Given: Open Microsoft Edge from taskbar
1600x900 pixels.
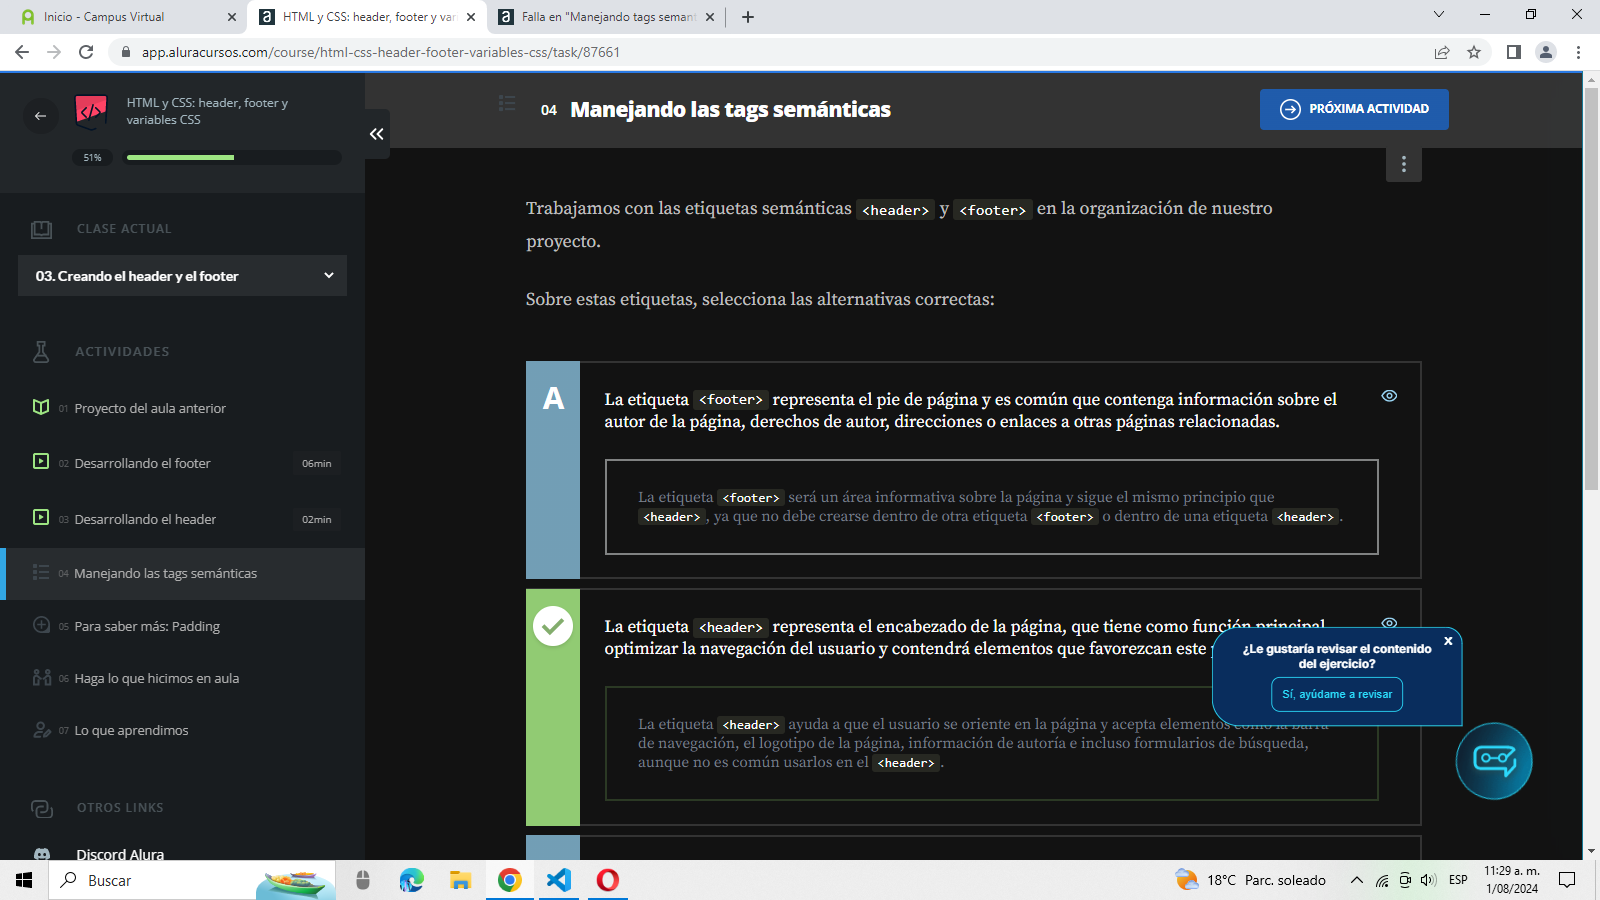Looking at the screenshot, I should tap(411, 880).
